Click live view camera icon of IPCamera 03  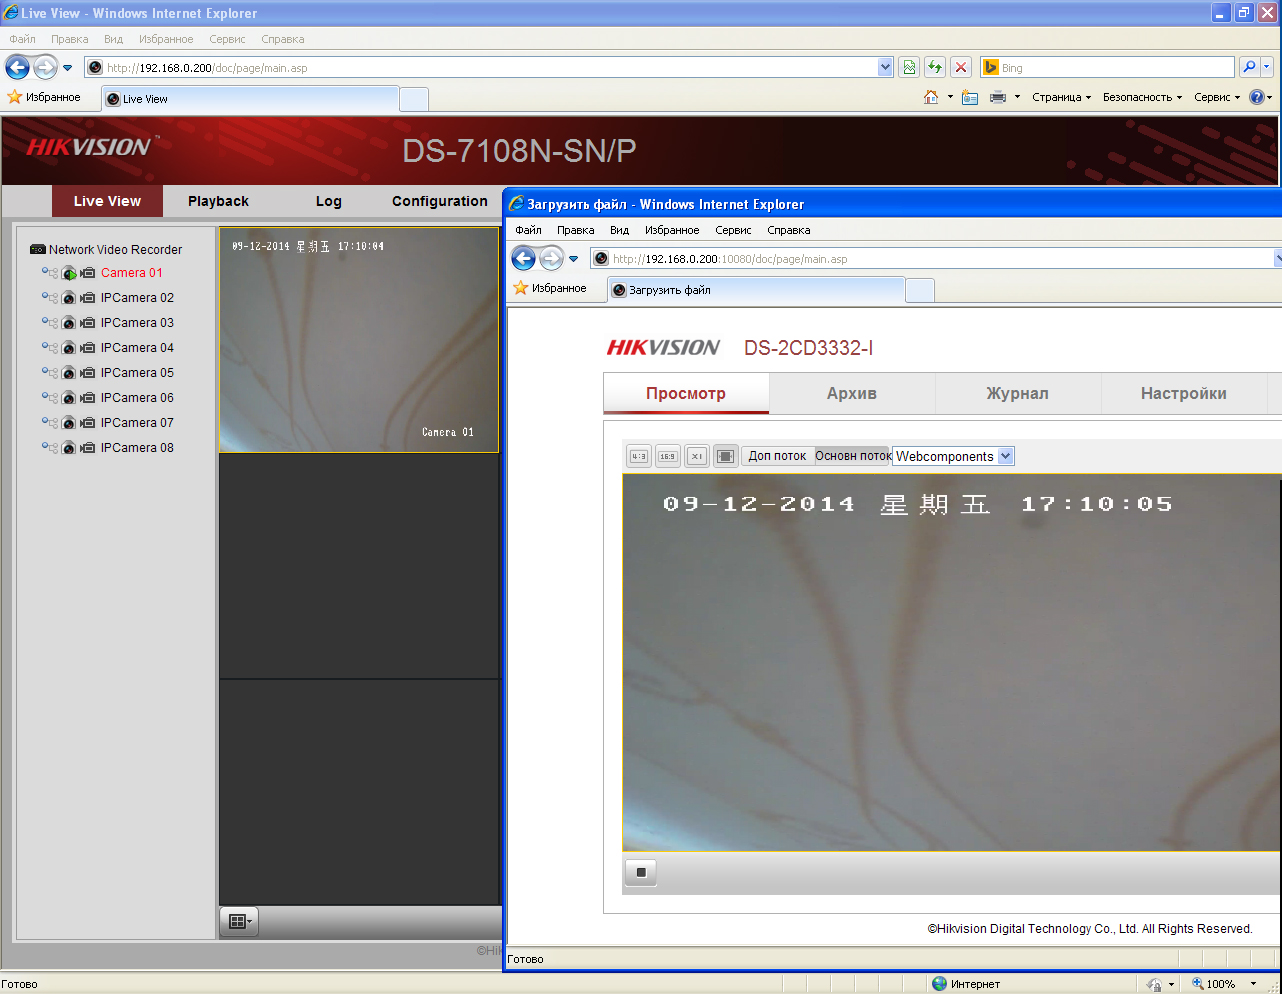click(x=69, y=323)
